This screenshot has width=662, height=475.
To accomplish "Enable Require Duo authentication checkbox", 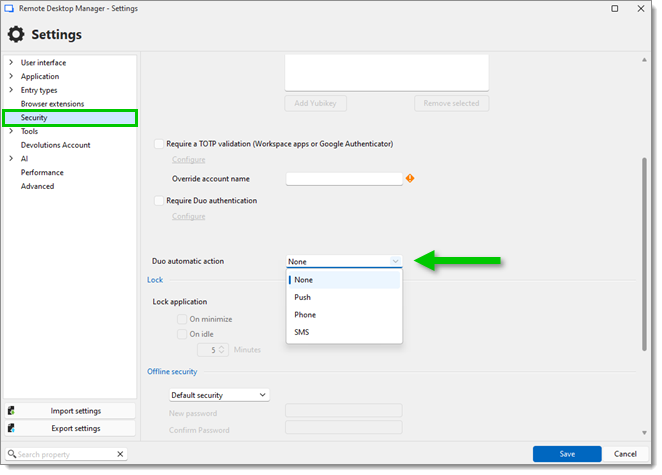I will click(159, 201).
